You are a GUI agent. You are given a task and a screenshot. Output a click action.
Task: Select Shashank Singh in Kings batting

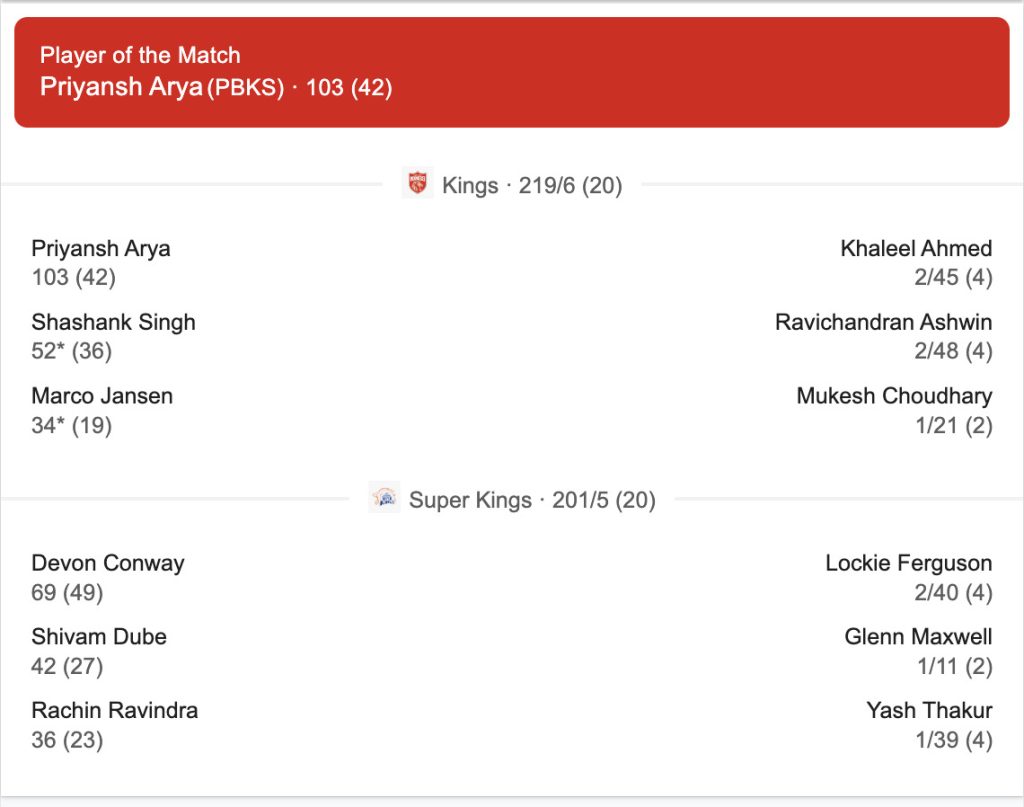(113, 322)
